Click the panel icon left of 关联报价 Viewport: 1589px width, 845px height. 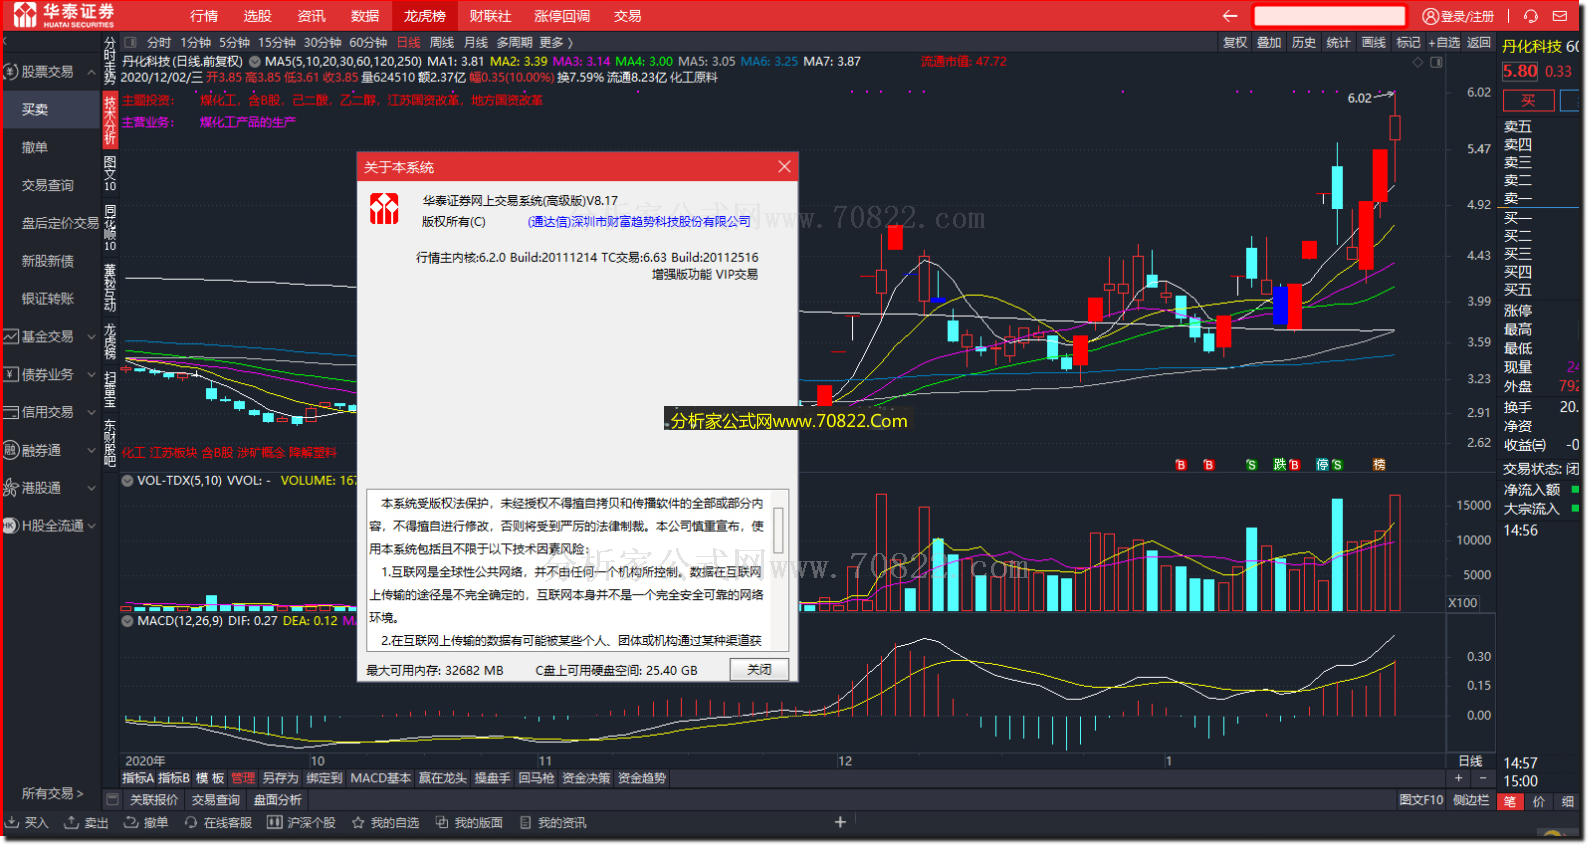[x=112, y=800]
